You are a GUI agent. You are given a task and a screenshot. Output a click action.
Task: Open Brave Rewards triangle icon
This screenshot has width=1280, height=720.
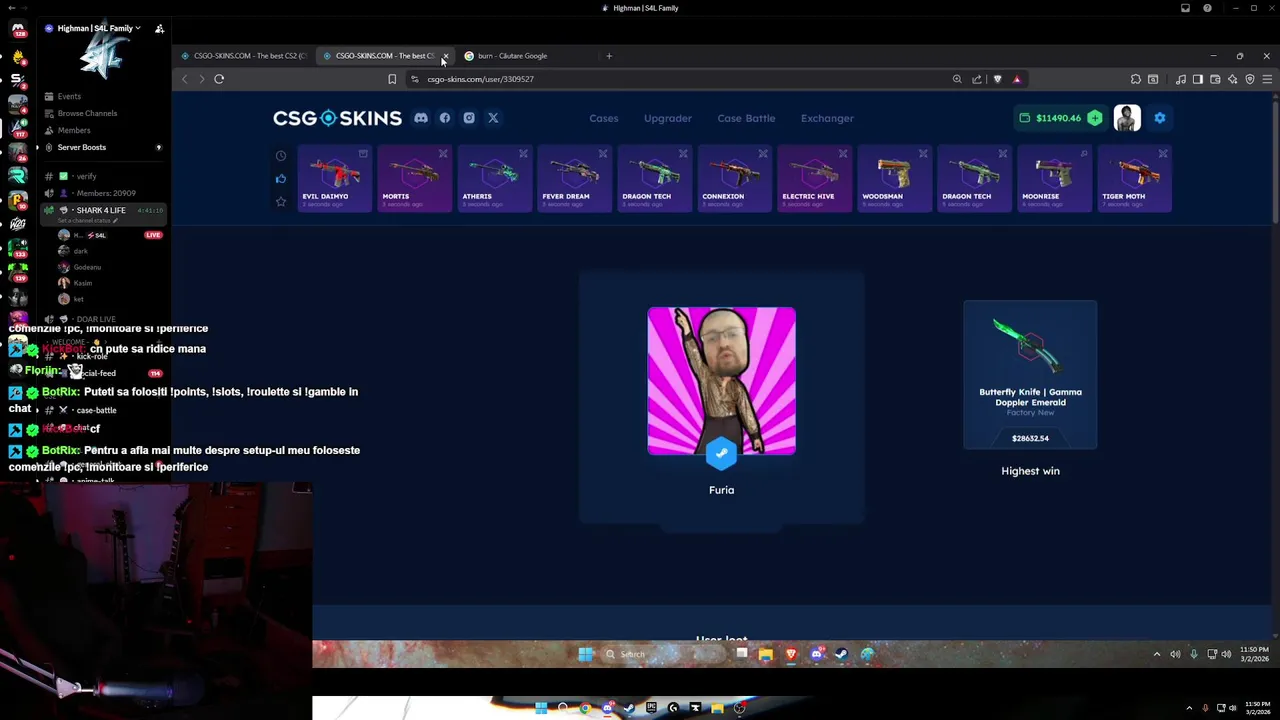click(x=1017, y=79)
